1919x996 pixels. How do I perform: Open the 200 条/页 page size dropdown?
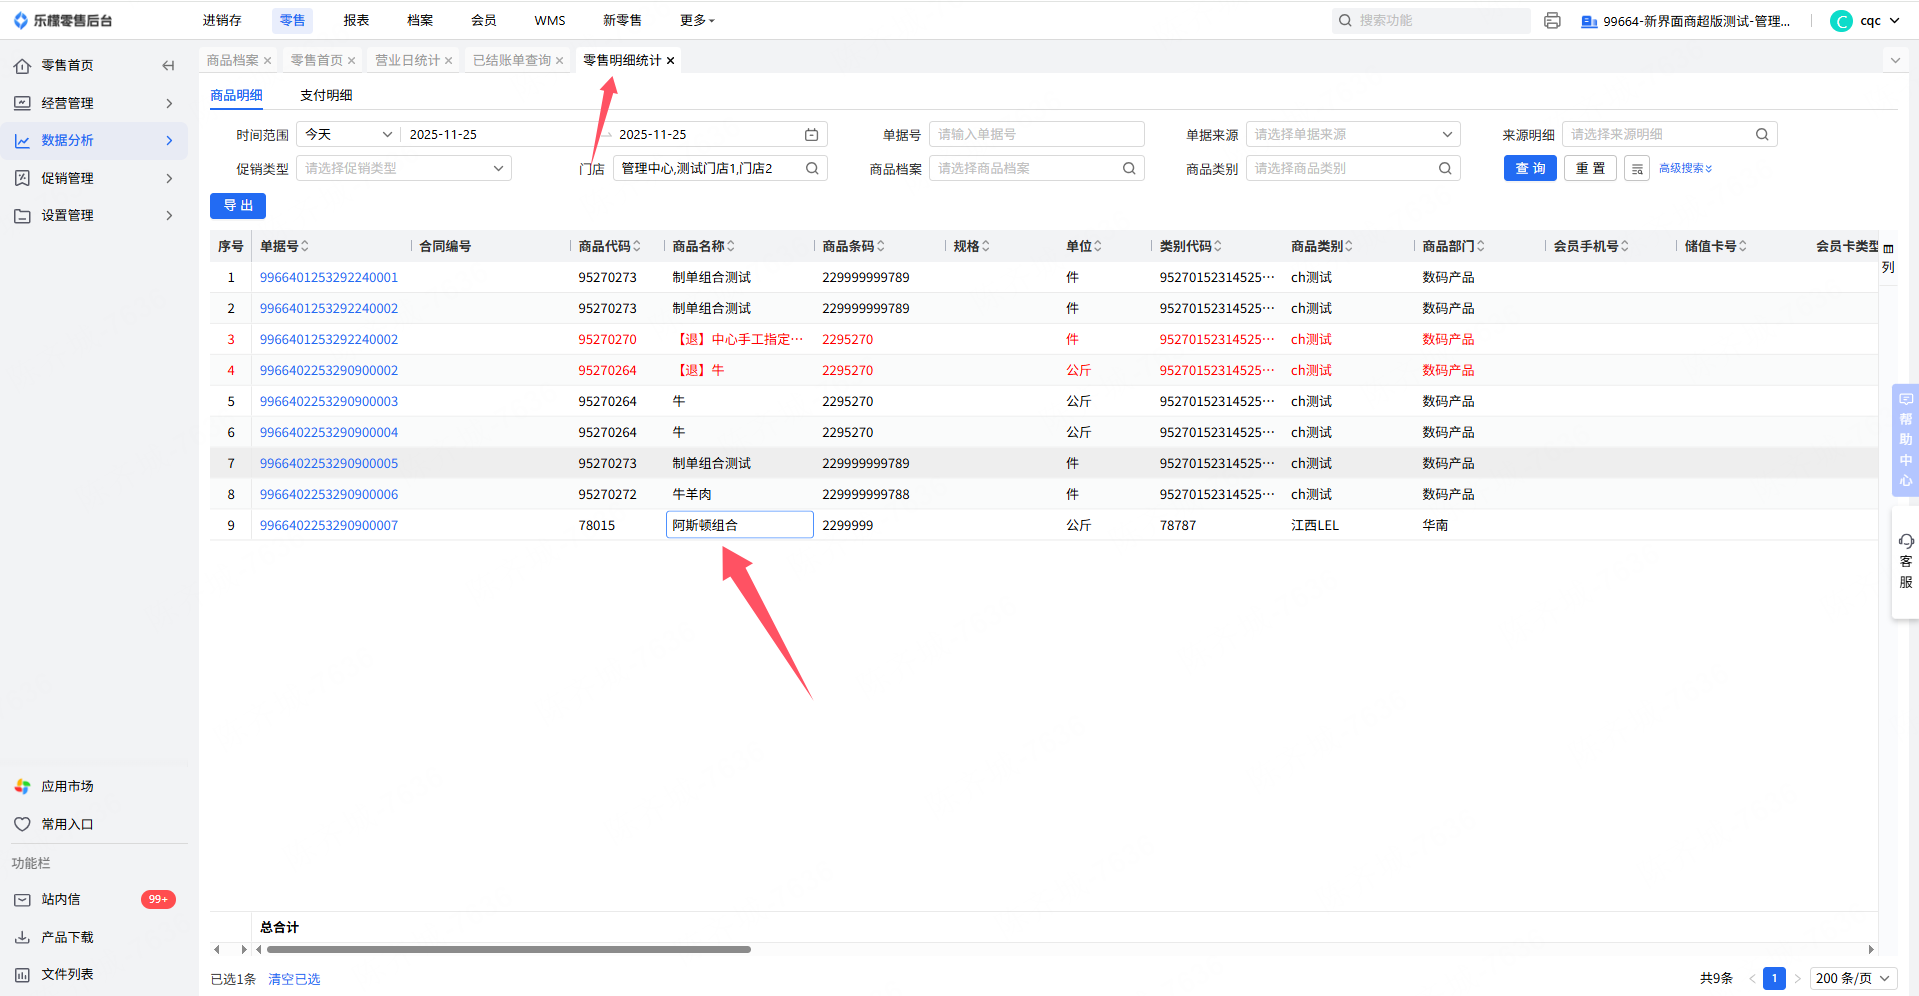pos(1853,979)
